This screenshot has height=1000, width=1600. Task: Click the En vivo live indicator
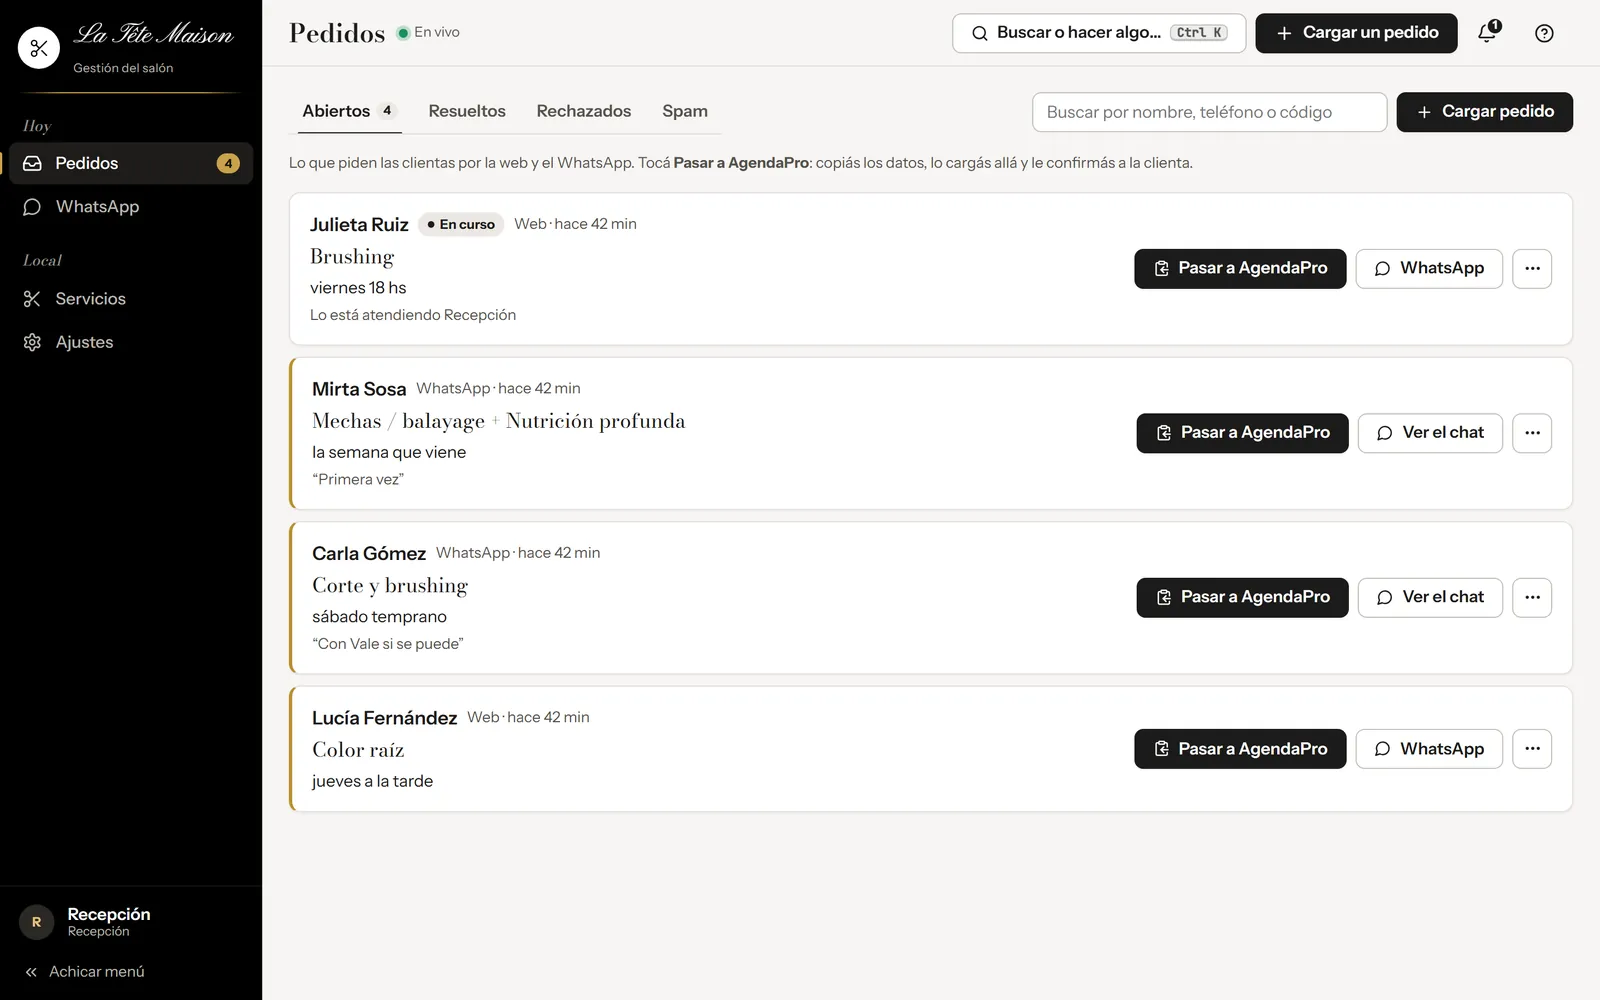[x=428, y=32]
